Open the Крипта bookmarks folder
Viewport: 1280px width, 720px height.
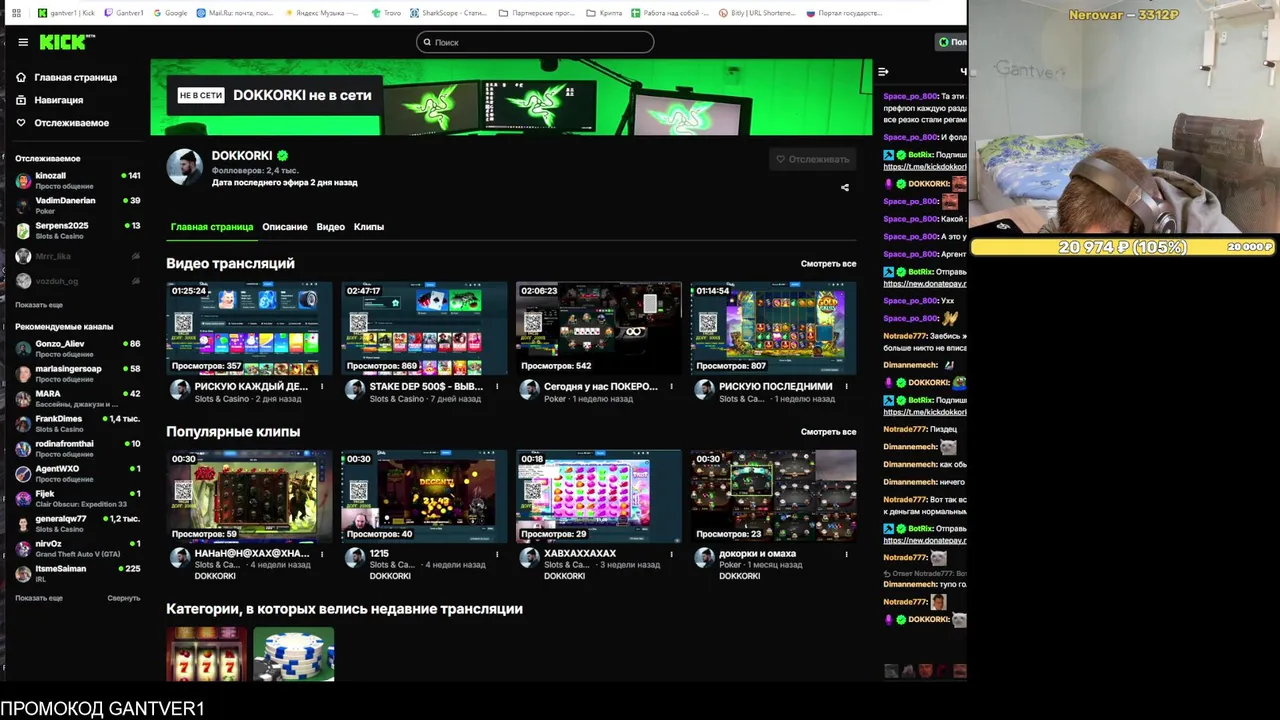[604, 13]
